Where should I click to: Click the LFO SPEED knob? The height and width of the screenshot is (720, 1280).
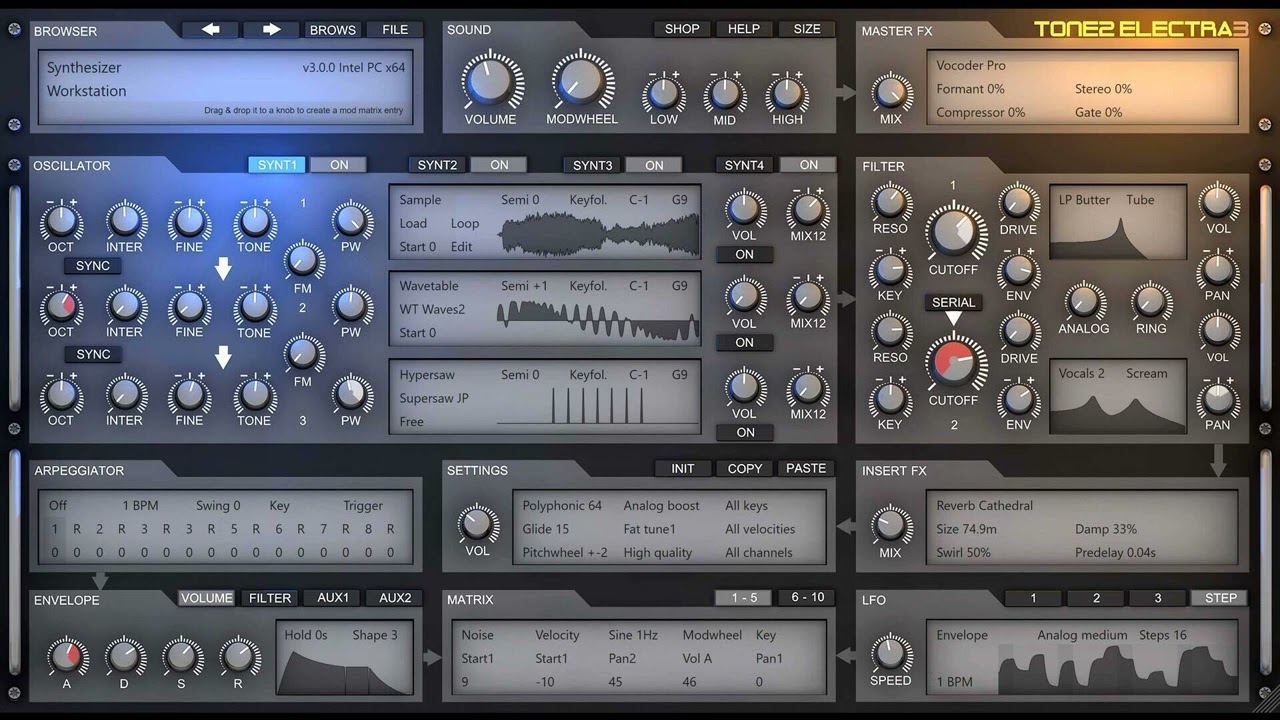[890, 654]
